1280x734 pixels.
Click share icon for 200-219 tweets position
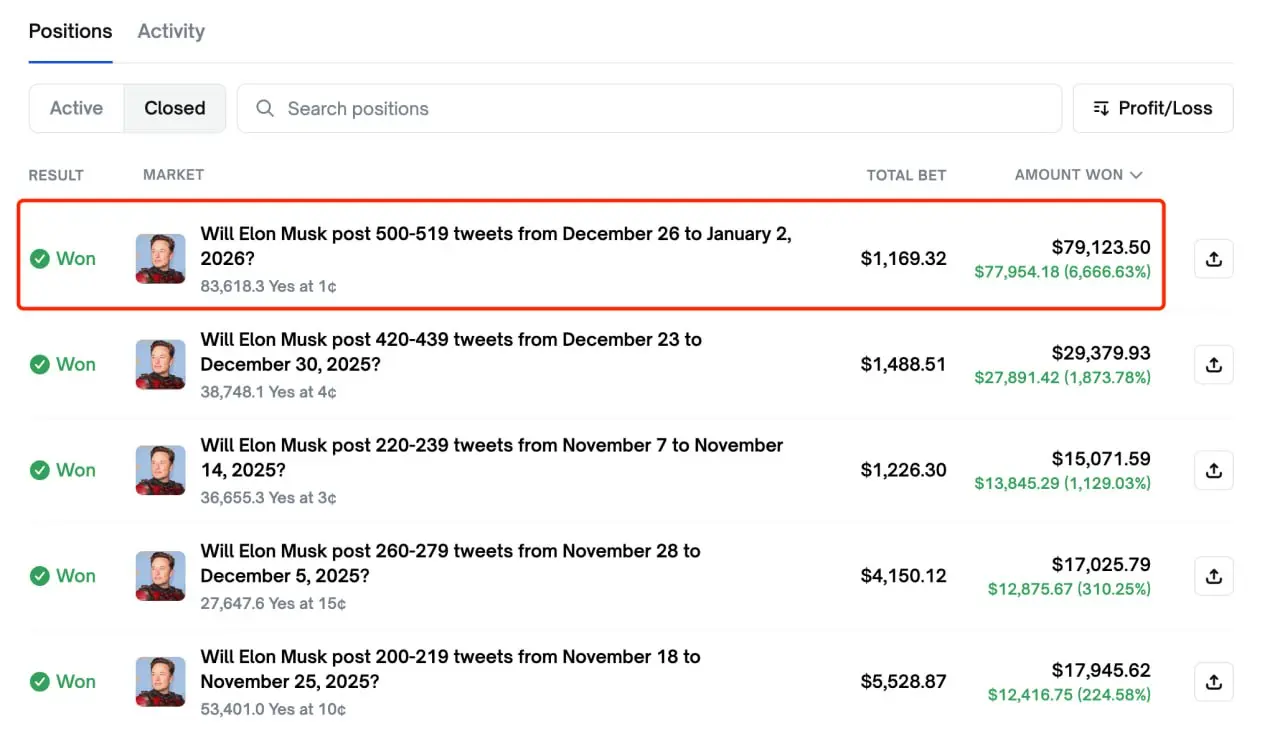(1213, 682)
